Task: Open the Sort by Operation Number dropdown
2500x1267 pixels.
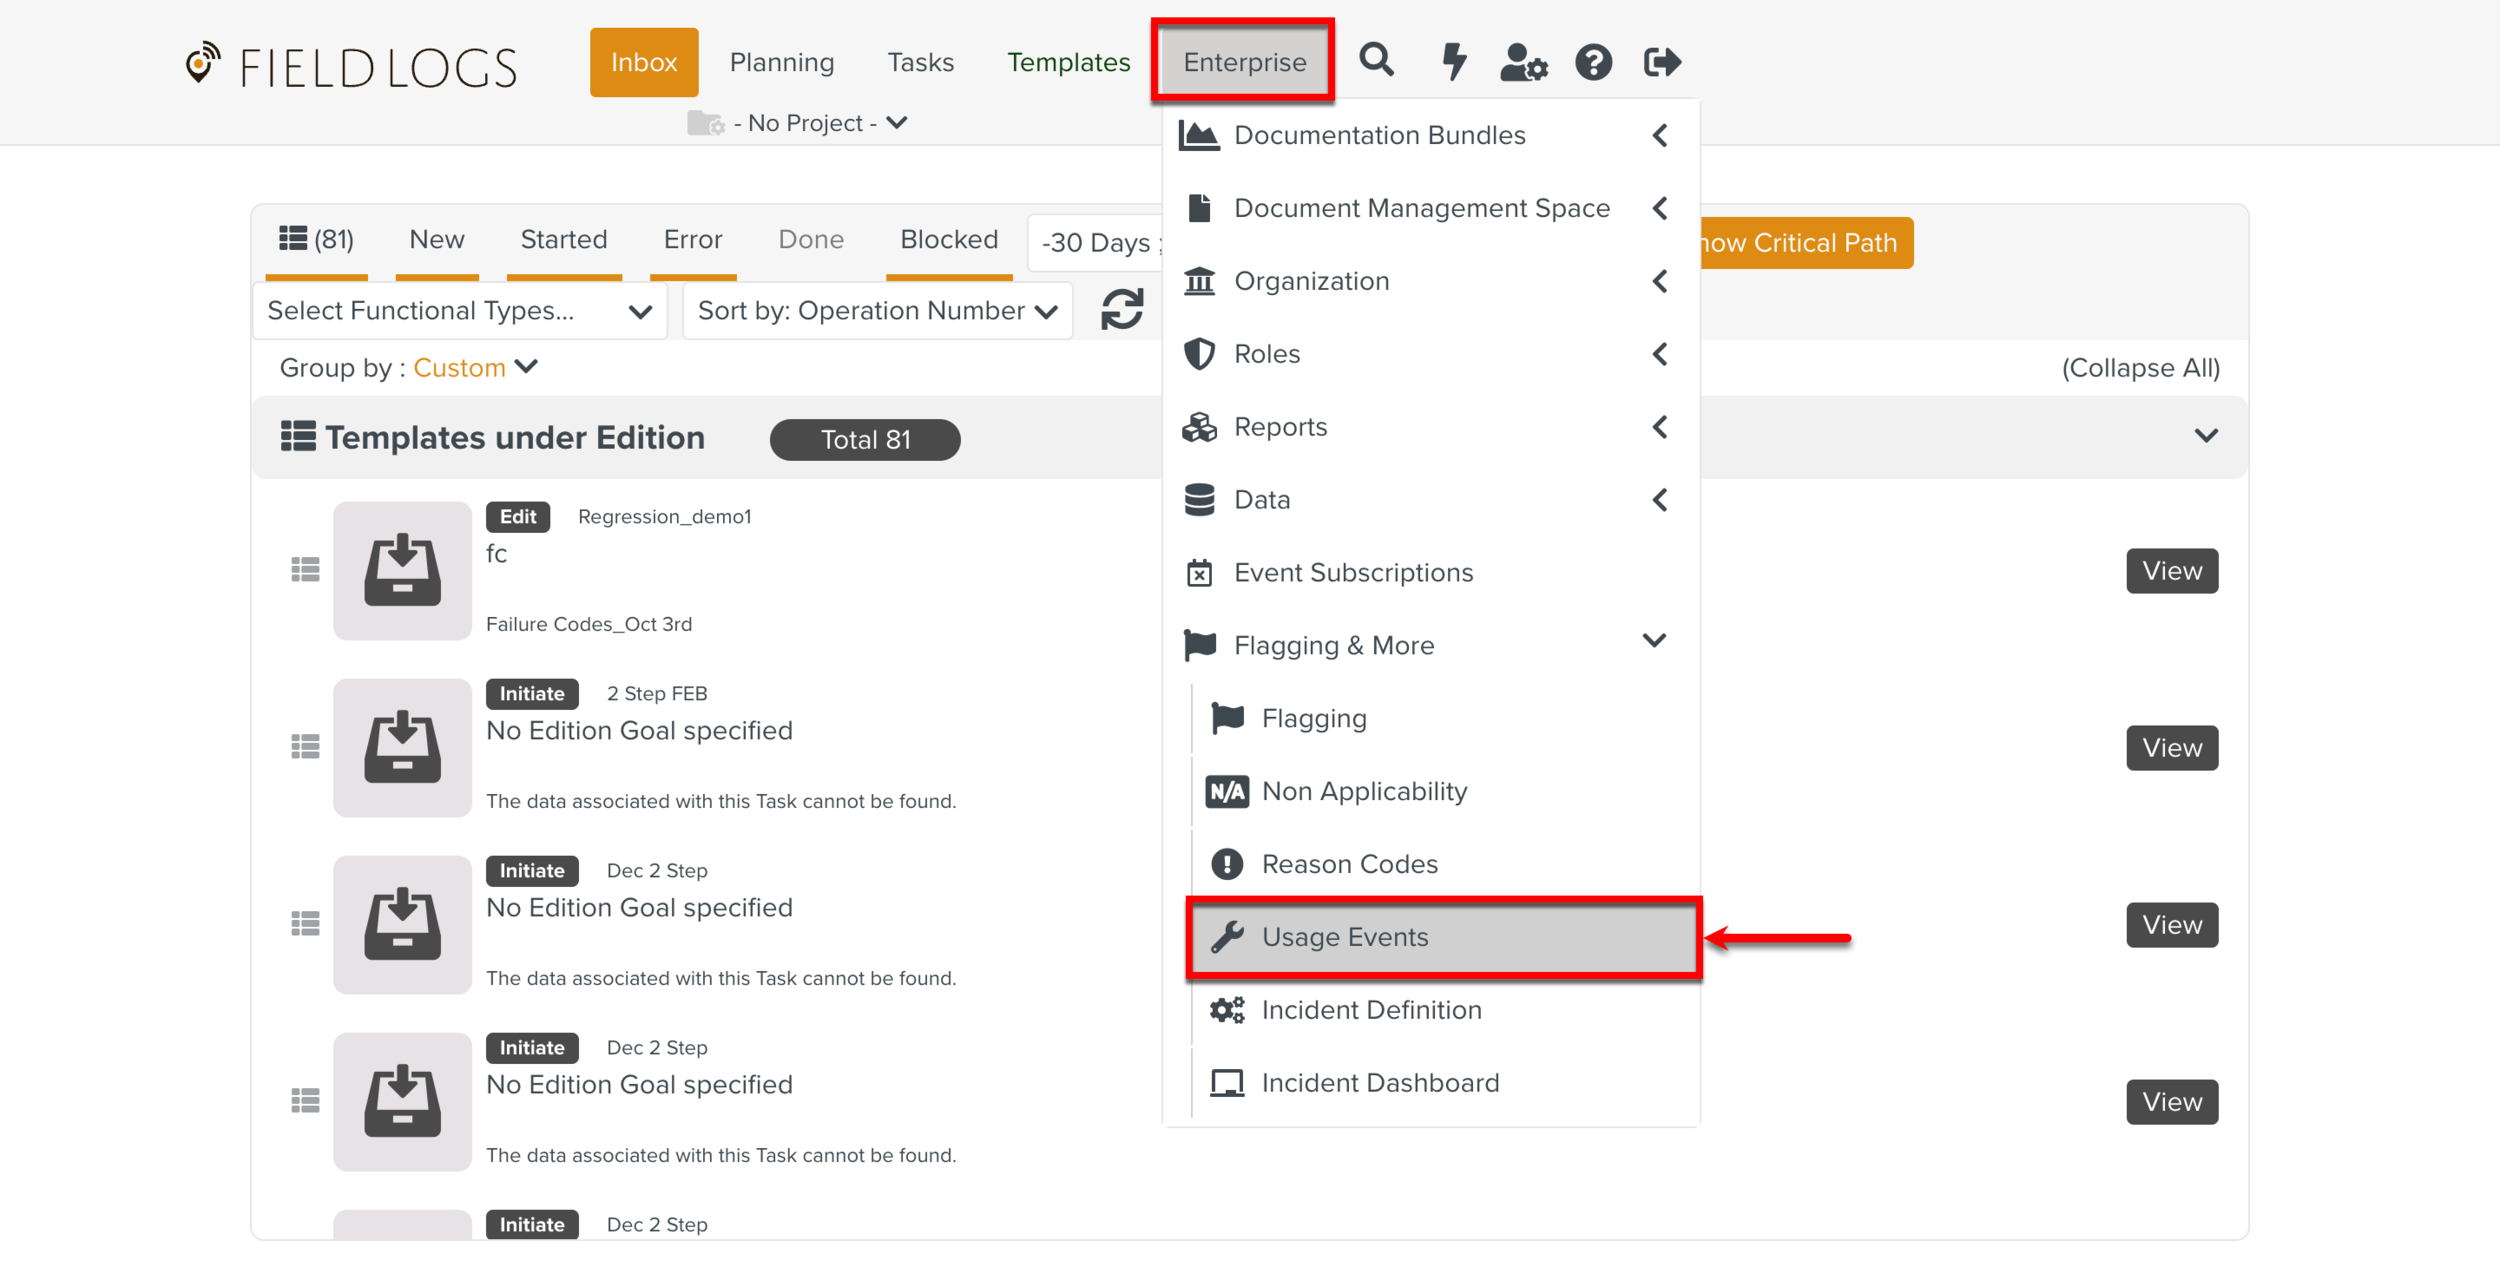Action: pyautogui.click(x=877, y=311)
